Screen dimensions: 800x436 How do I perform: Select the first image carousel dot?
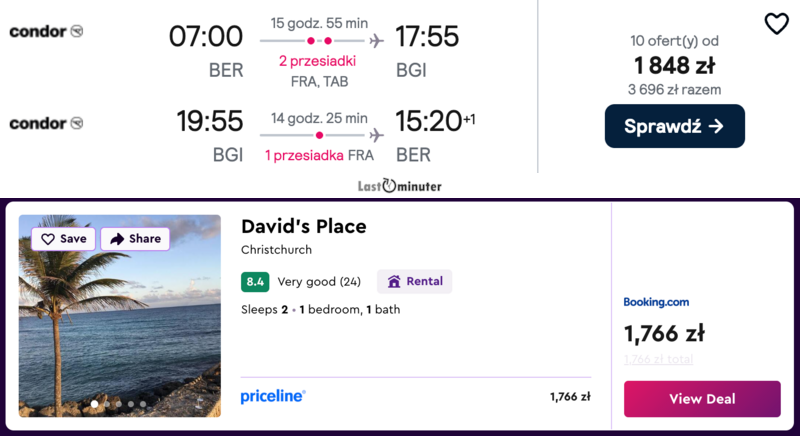coord(96,404)
